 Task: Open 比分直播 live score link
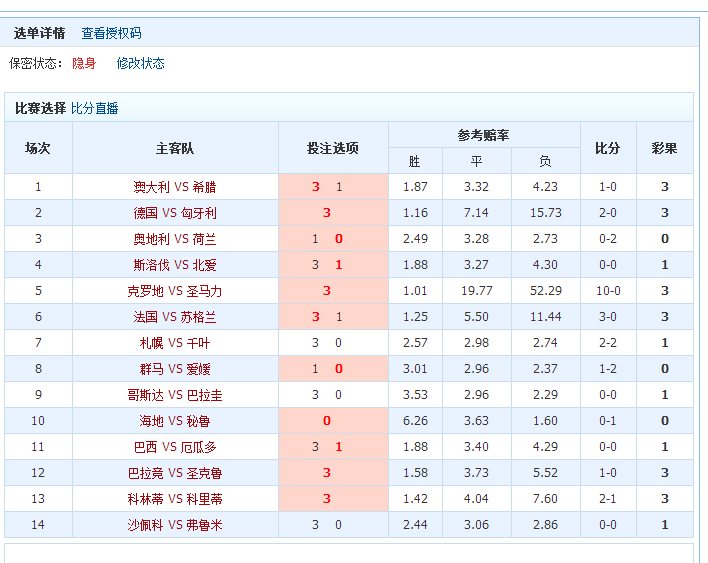(94, 108)
